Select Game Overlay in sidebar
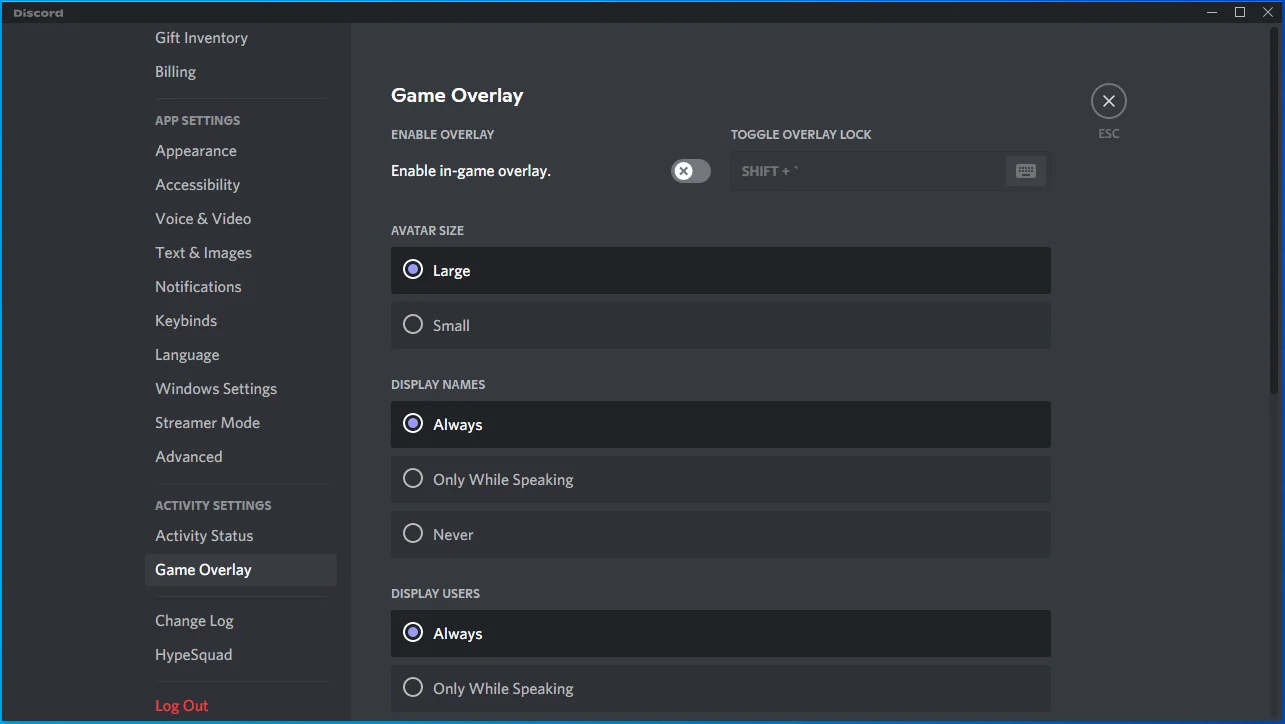 click(x=241, y=570)
